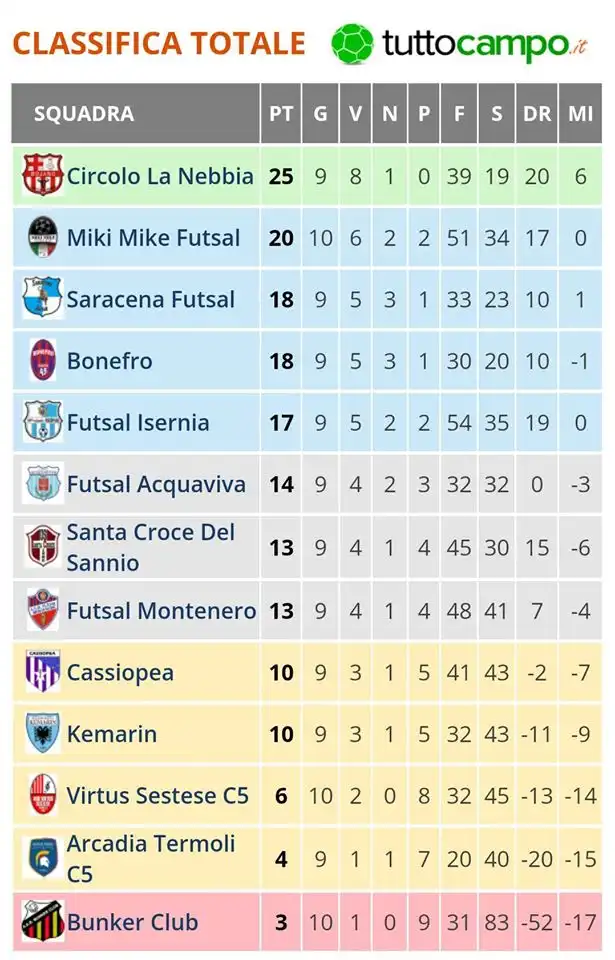Click the Saracena Futsal shield icon

coord(42,298)
